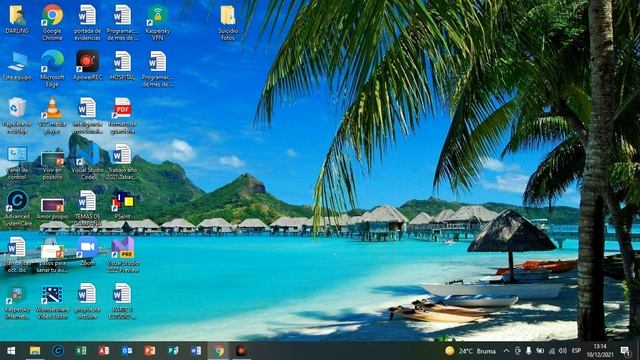This screenshot has height=360, width=640.
Task: Select 'plan cajitas oct. dic' Word document
Action: tap(17, 255)
